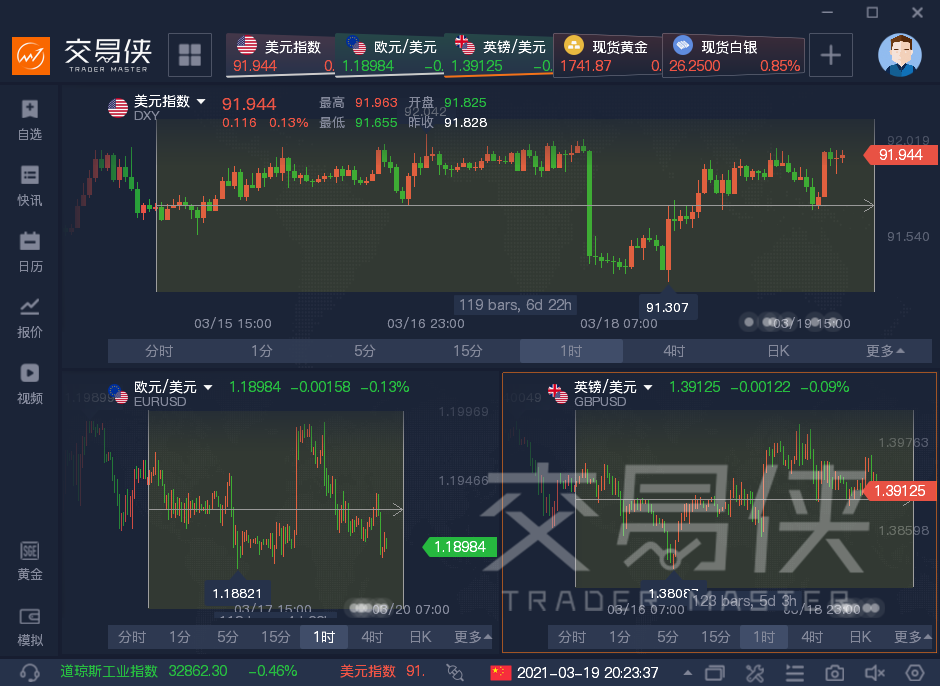Switch DXY chart to 日K timeframe

tap(778, 351)
